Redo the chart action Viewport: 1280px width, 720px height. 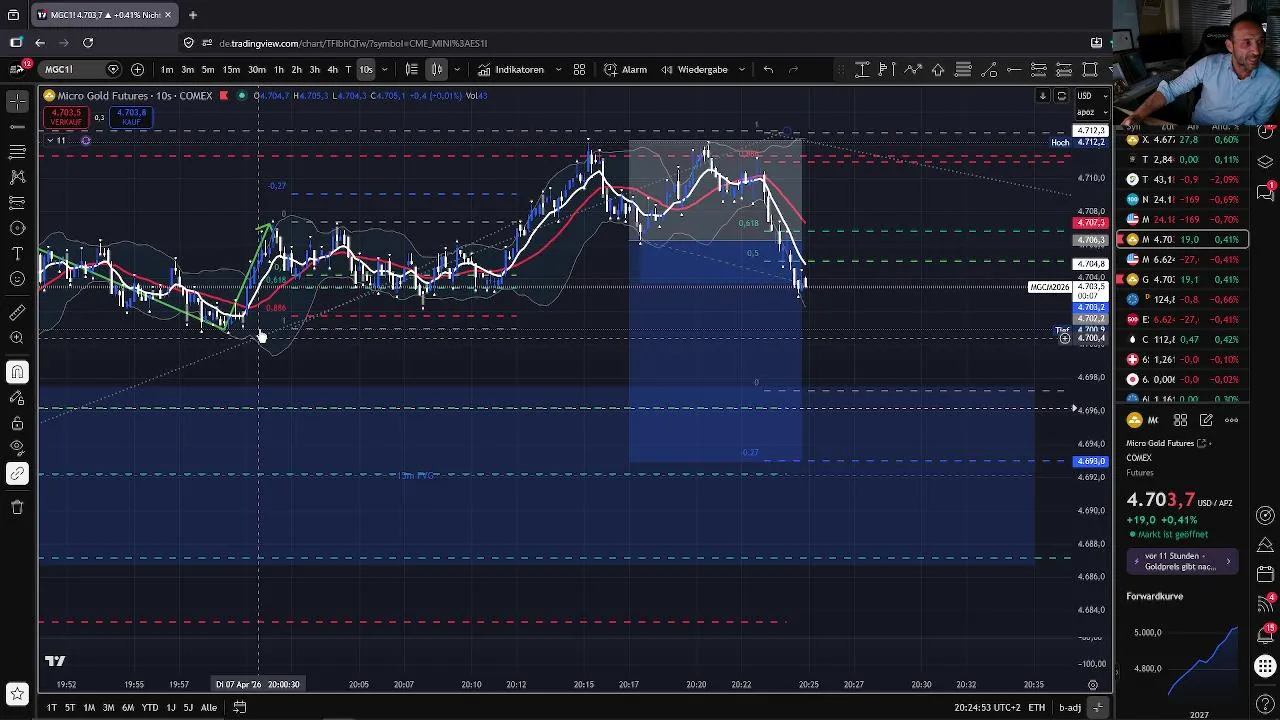point(793,69)
